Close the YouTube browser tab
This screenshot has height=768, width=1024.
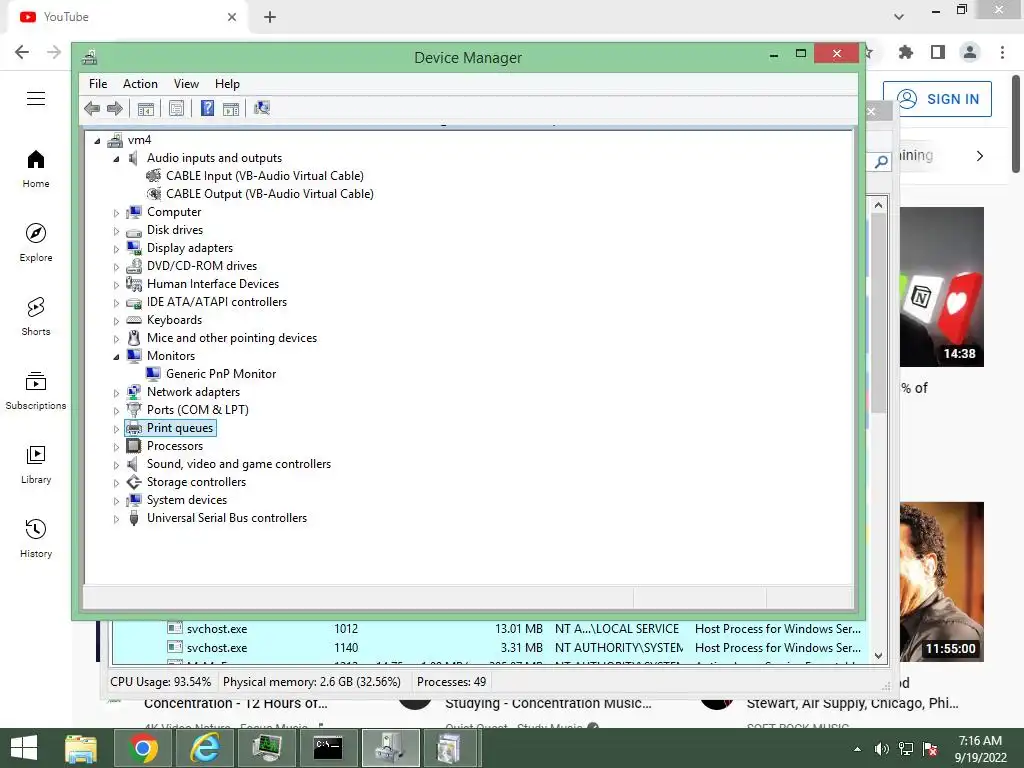point(232,17)
